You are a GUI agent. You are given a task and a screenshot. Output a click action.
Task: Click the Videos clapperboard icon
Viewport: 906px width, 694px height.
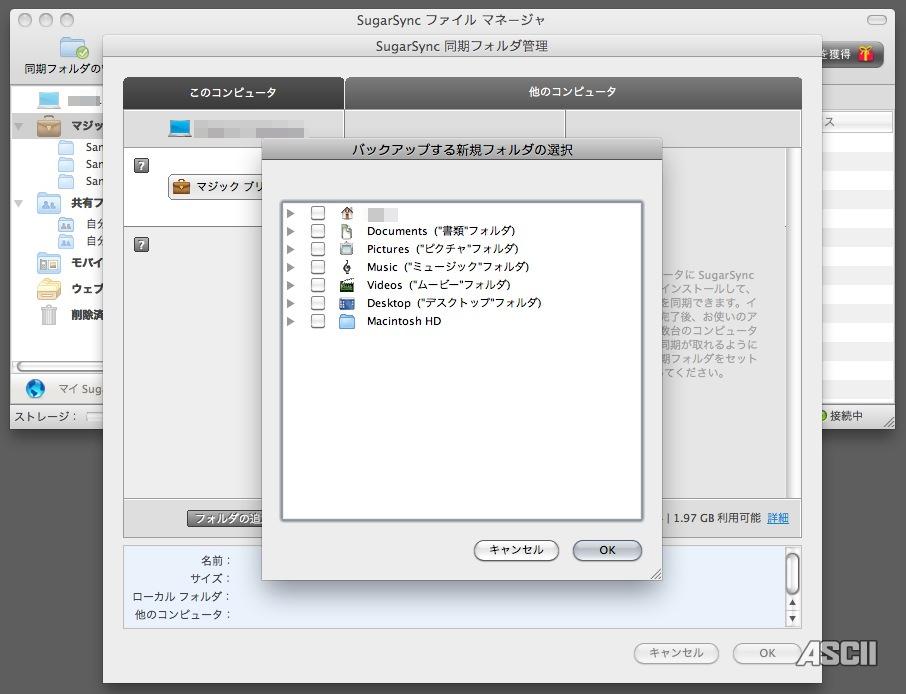coord(347,285)
